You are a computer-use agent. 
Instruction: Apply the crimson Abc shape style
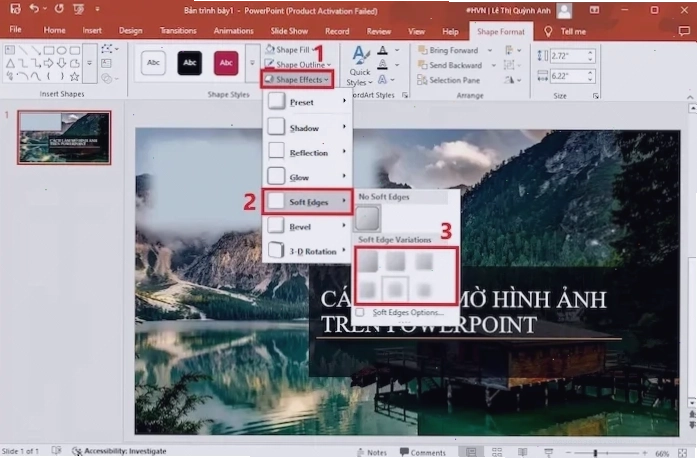pyautogui.click(x=226, y=63)
